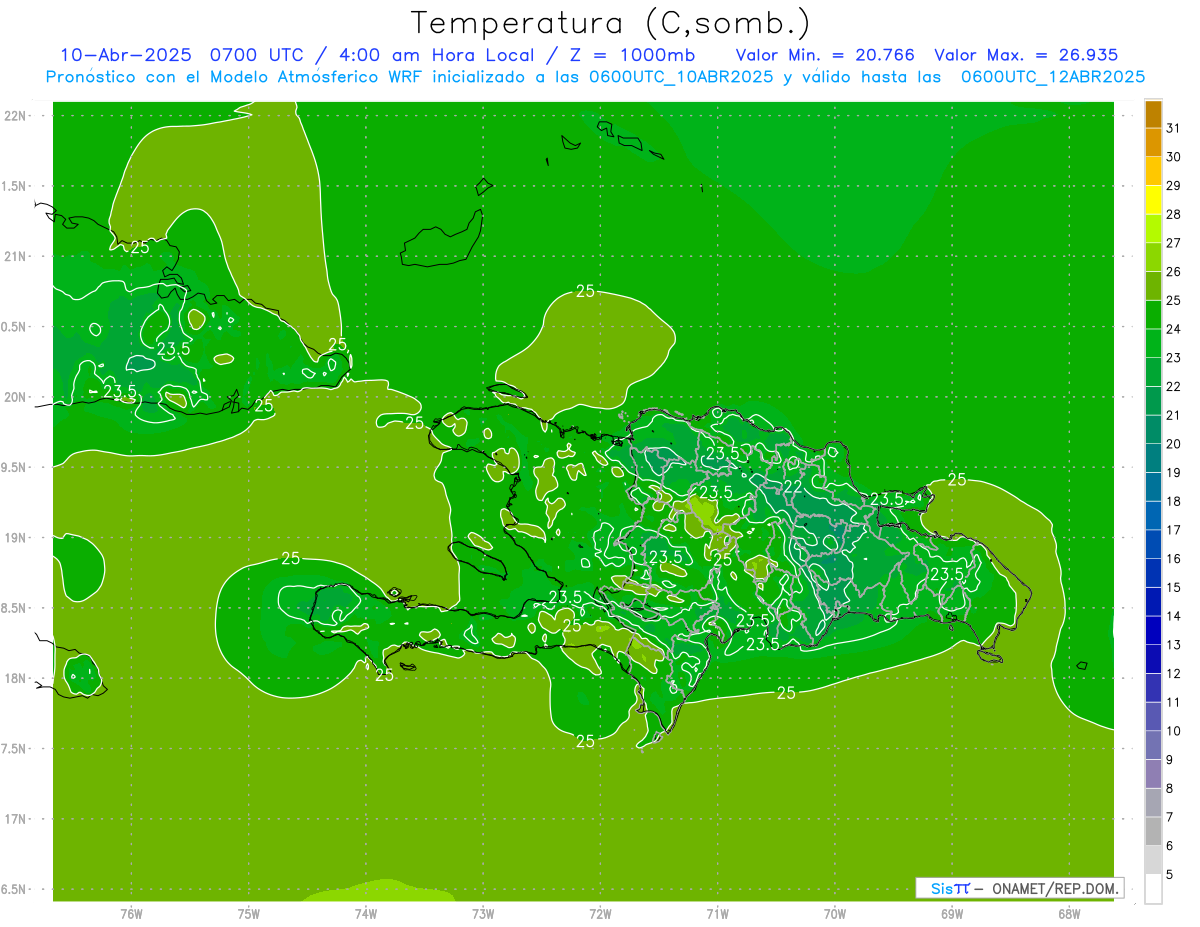Click the "27" value on the color legend
Image resolution: width=1200 pixels, height=927 pixels.
point(1174,243)
